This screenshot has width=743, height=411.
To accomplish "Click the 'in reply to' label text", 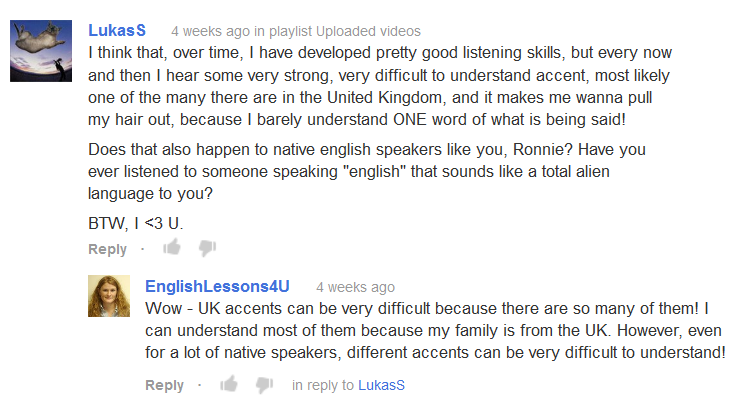I will point(323,385).
